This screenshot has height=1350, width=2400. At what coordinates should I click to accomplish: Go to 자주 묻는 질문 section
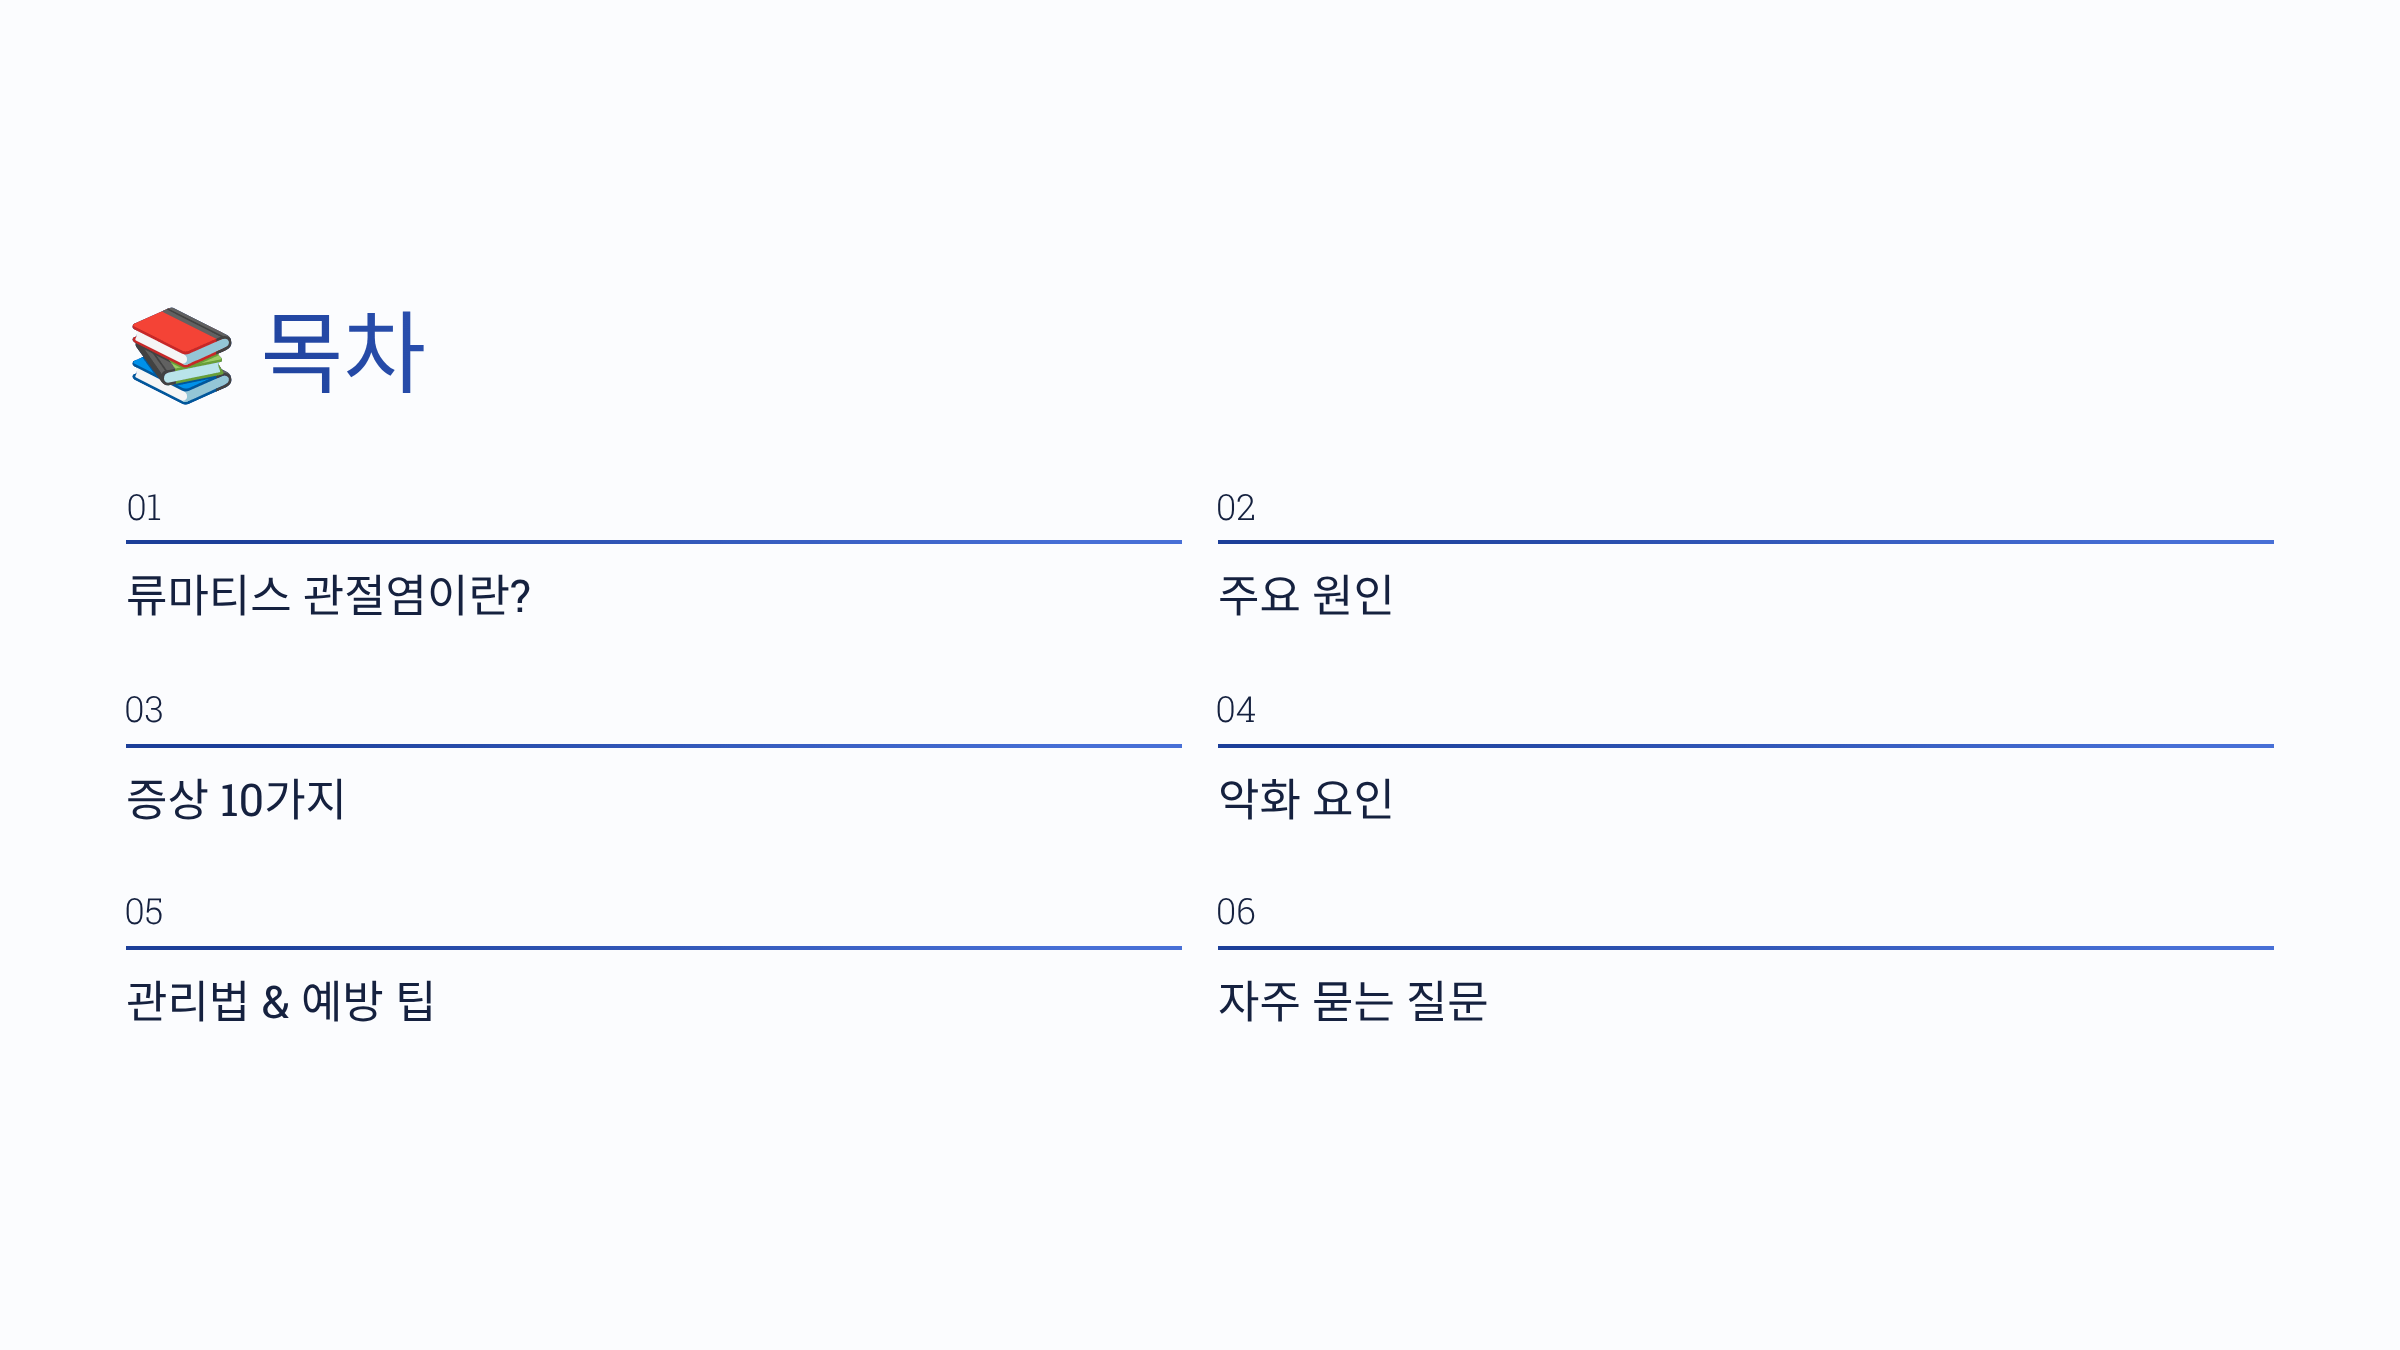click(1353, 1001)
